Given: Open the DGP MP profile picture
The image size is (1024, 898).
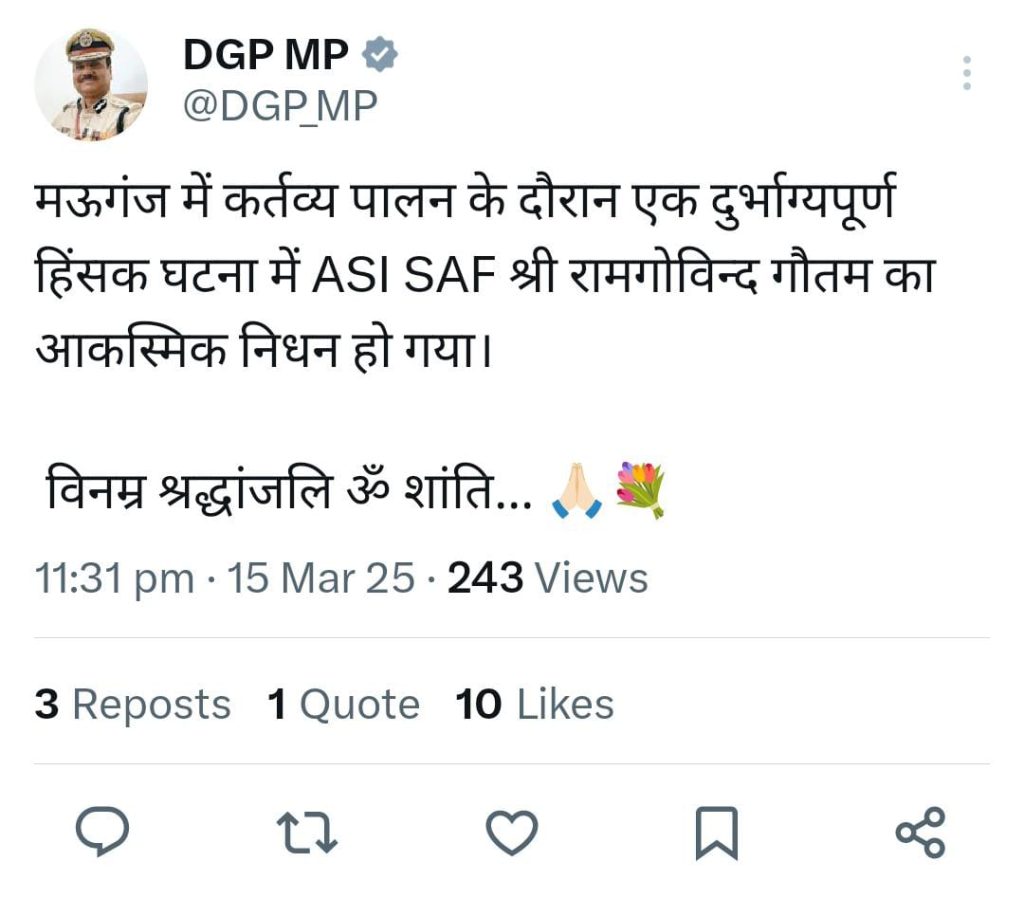Looking at the screenshot, I should point(91,84).
